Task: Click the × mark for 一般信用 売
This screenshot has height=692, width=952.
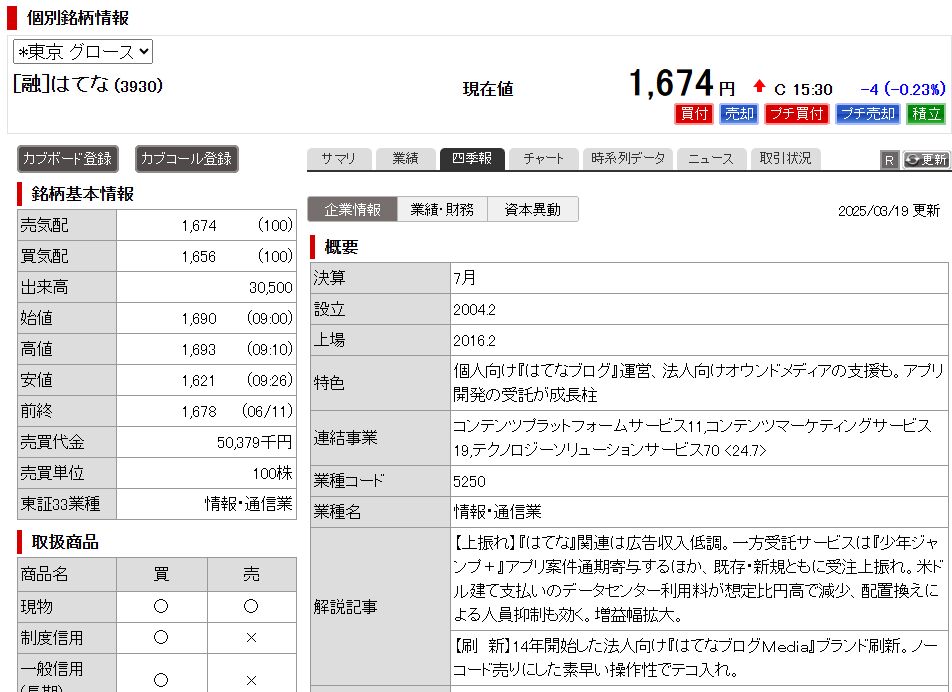Action: click(x=251, y=681)
